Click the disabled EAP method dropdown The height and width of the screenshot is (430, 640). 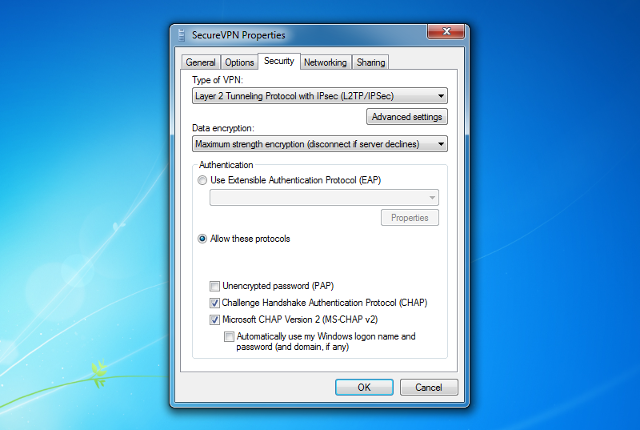point(324,197)
